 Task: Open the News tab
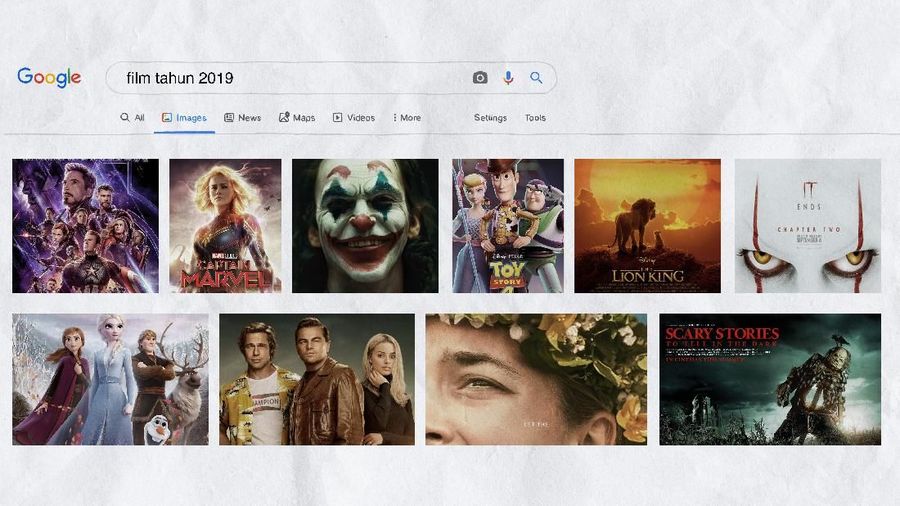point(242,118)
